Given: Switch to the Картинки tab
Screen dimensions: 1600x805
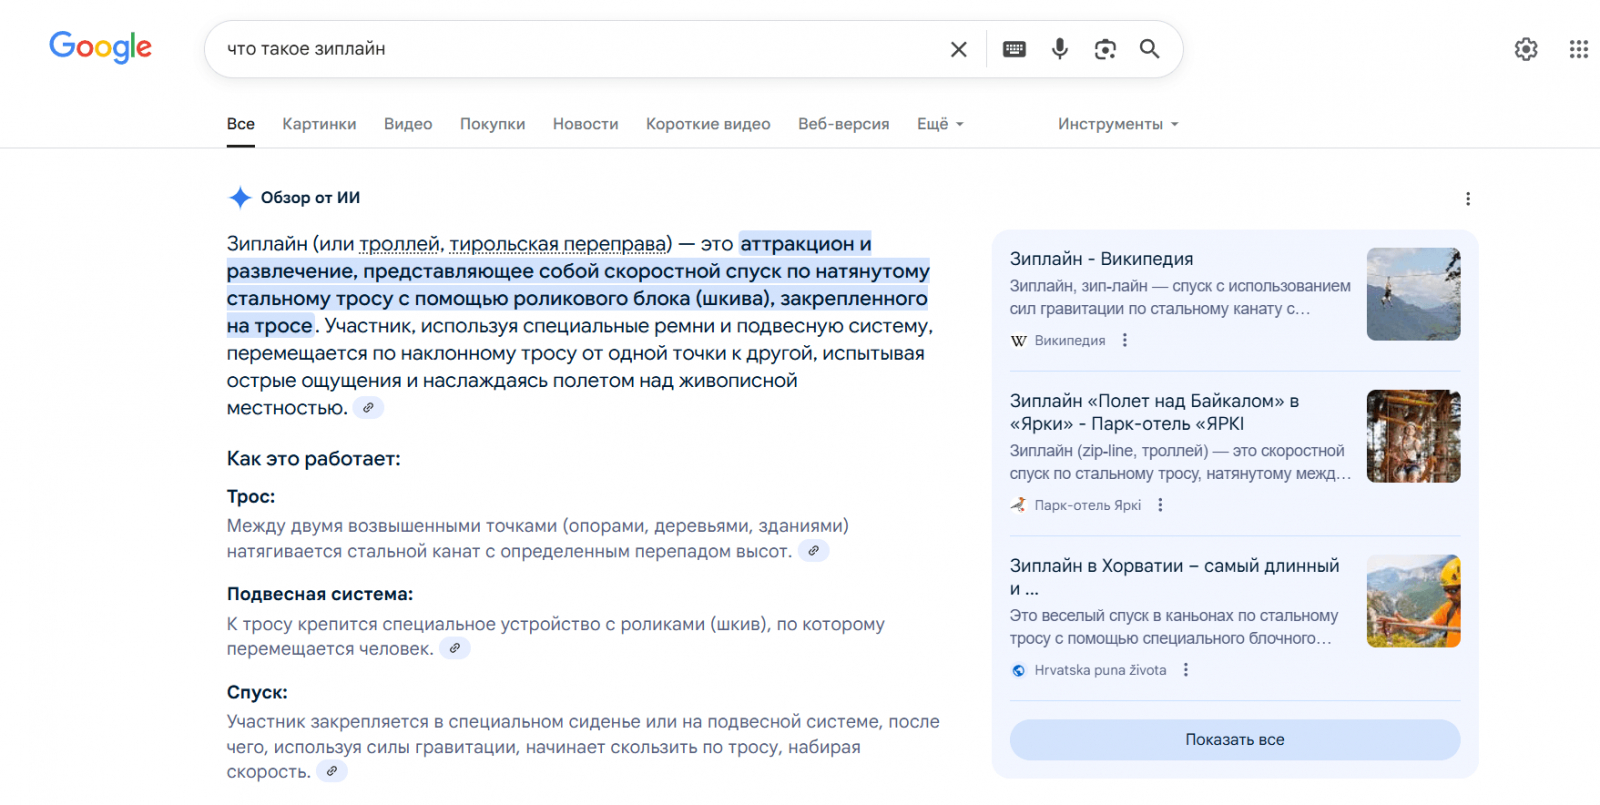Looking at the screenshot, I should click(x=319, y=124).
